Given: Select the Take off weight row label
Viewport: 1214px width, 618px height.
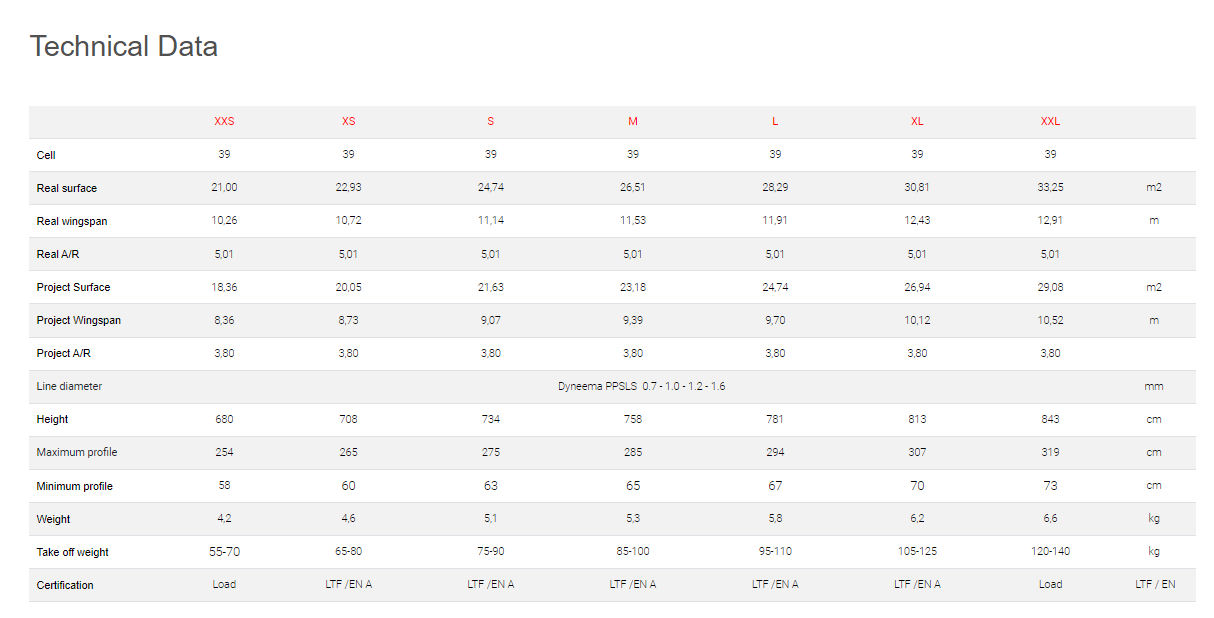Looking at the screenshot, I should click(x=73, y=552).
